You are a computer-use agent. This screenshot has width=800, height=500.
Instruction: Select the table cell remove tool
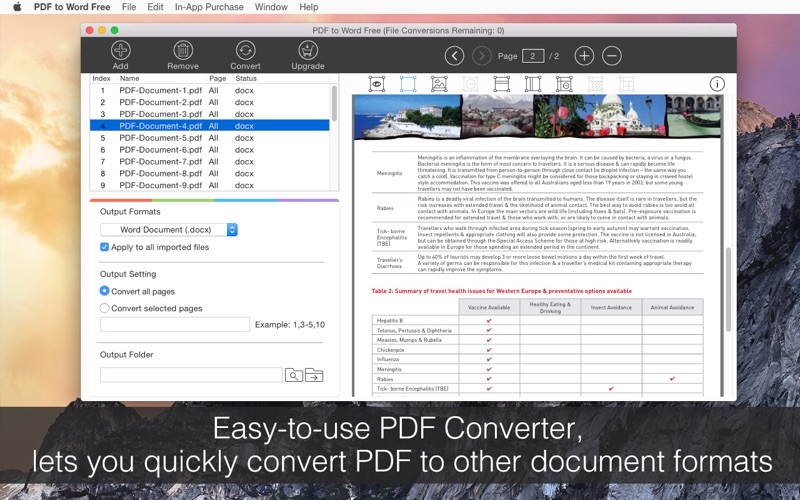[x=564, y=84]
